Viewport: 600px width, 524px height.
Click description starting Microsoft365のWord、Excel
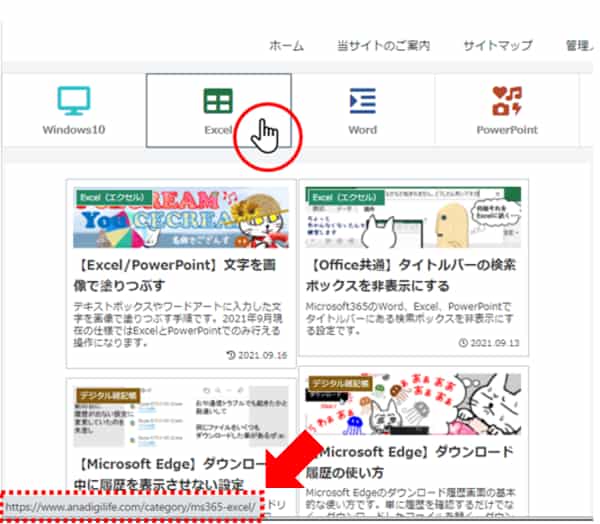click(x=409, y=318)
